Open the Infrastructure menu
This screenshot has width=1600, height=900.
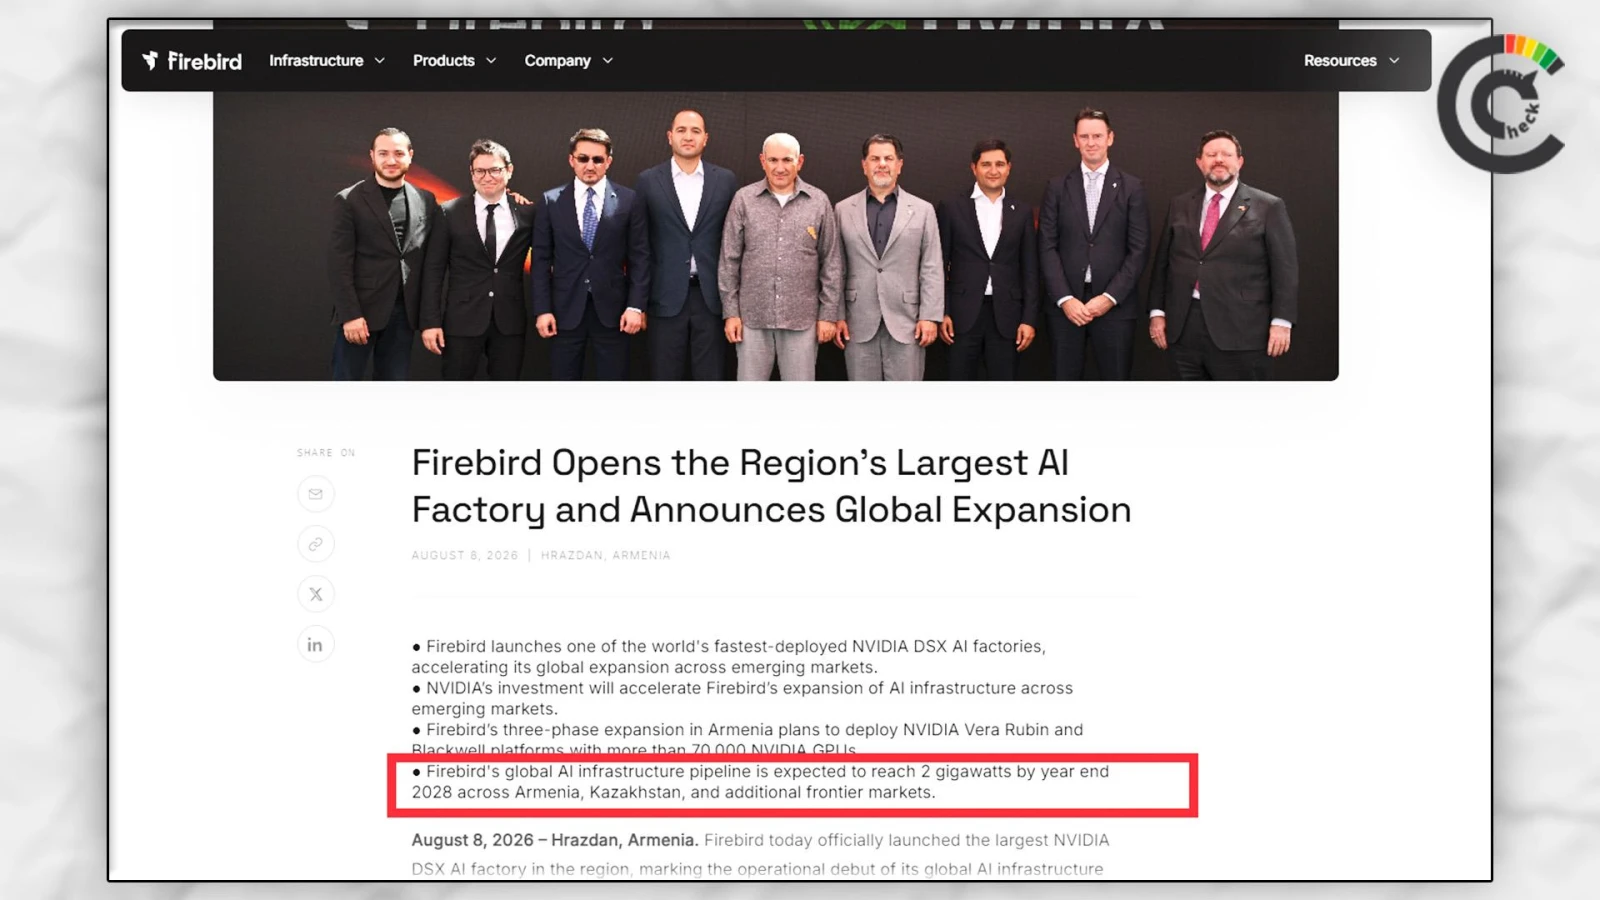(327, 61)
